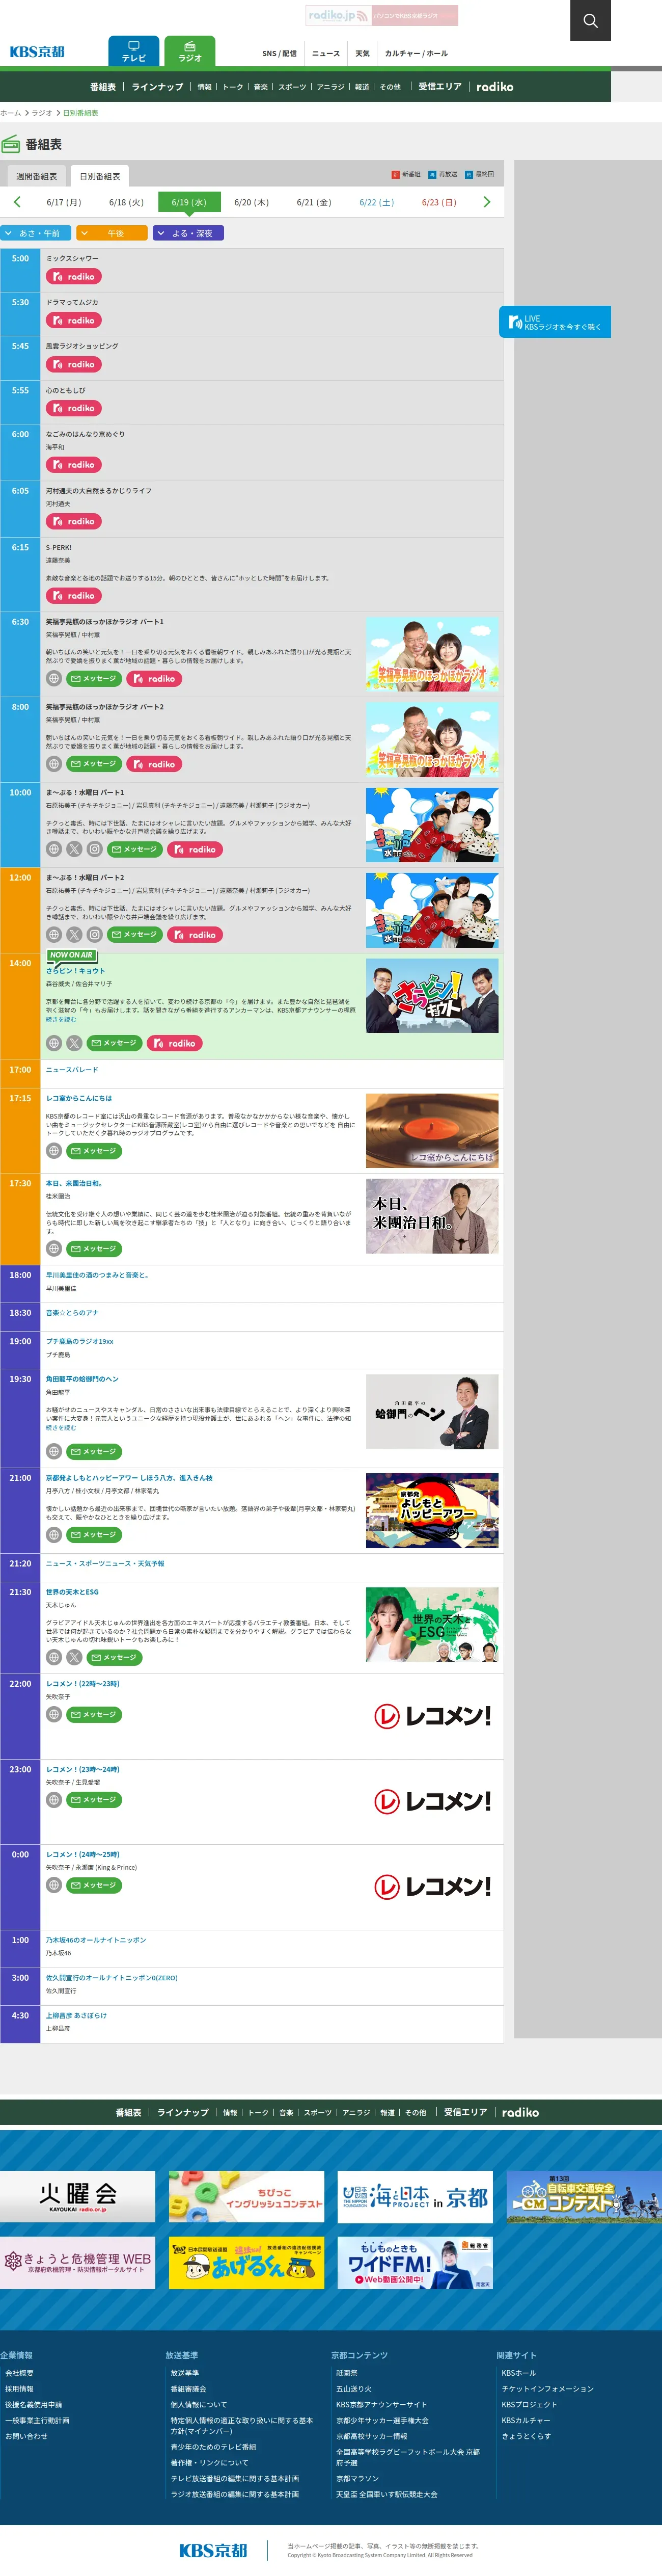This screenshot has height=2576, width=662.
Task: Go to next week with right arrow
Action: coord(487,202)
